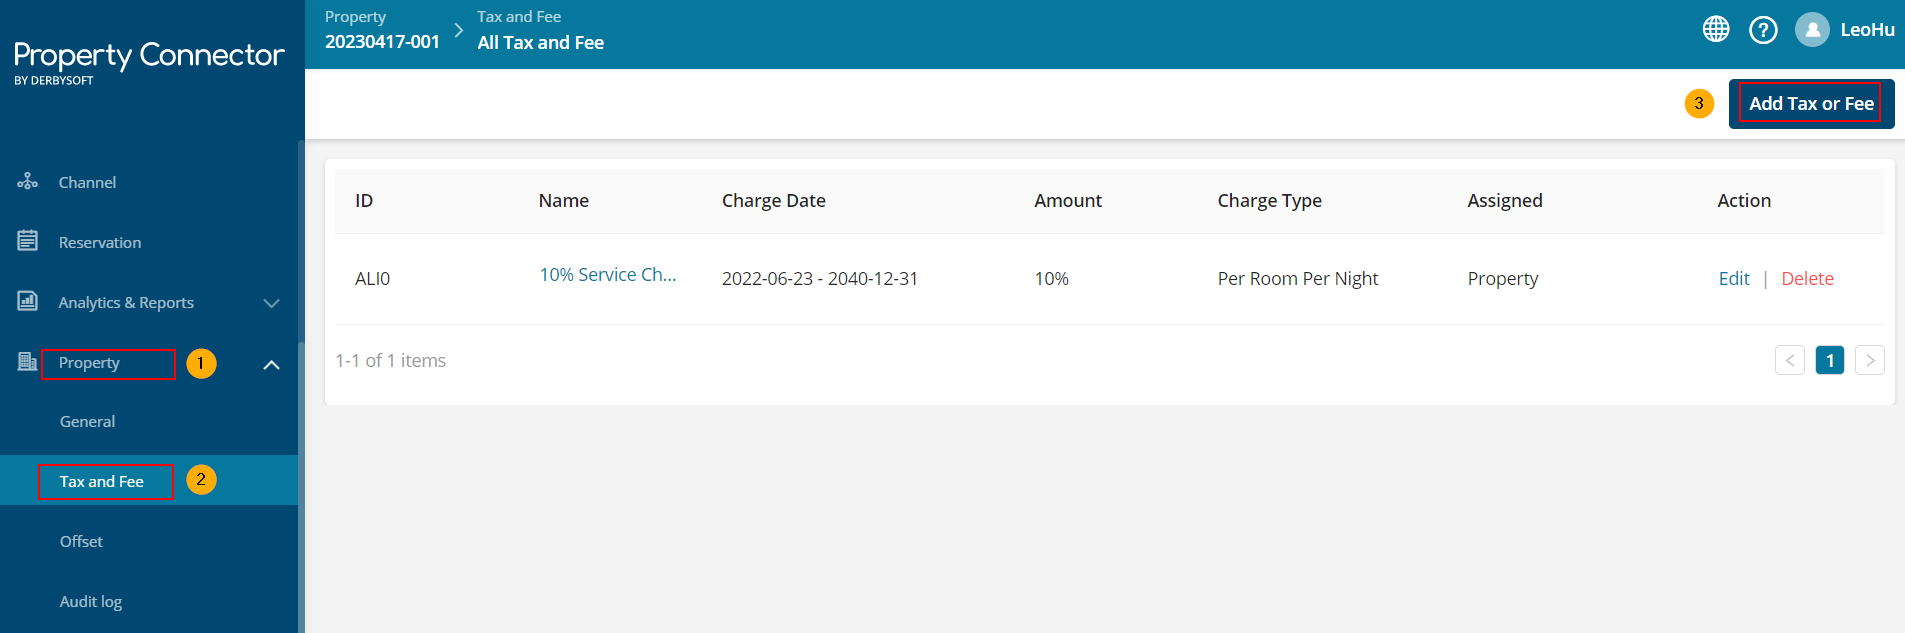Open the help question mark icon

point(1763,30)
